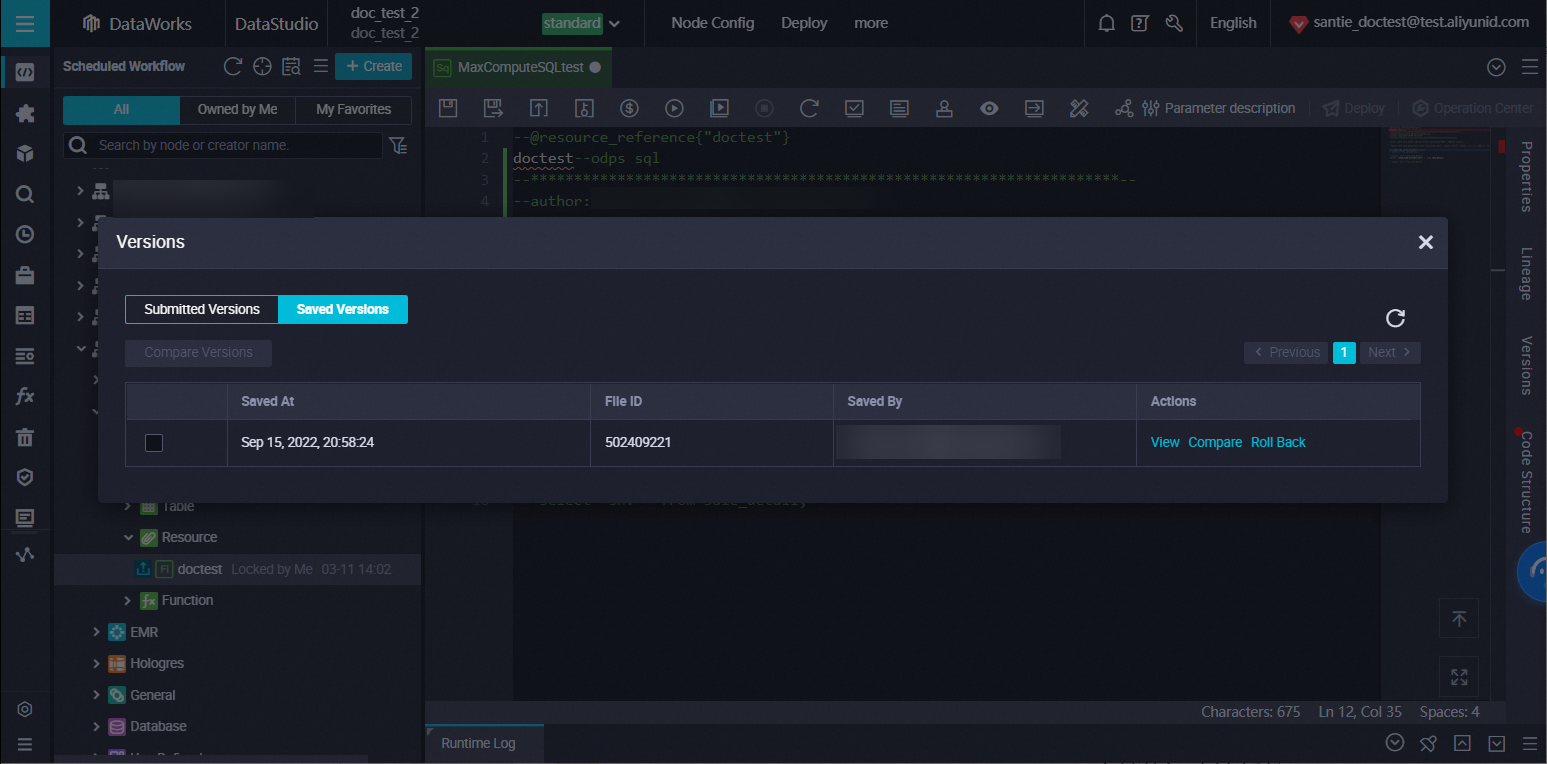Select the All filter tab
The width and height of the screenshot is (1547, 764).
pyautogui.click(x=121, y=109)
